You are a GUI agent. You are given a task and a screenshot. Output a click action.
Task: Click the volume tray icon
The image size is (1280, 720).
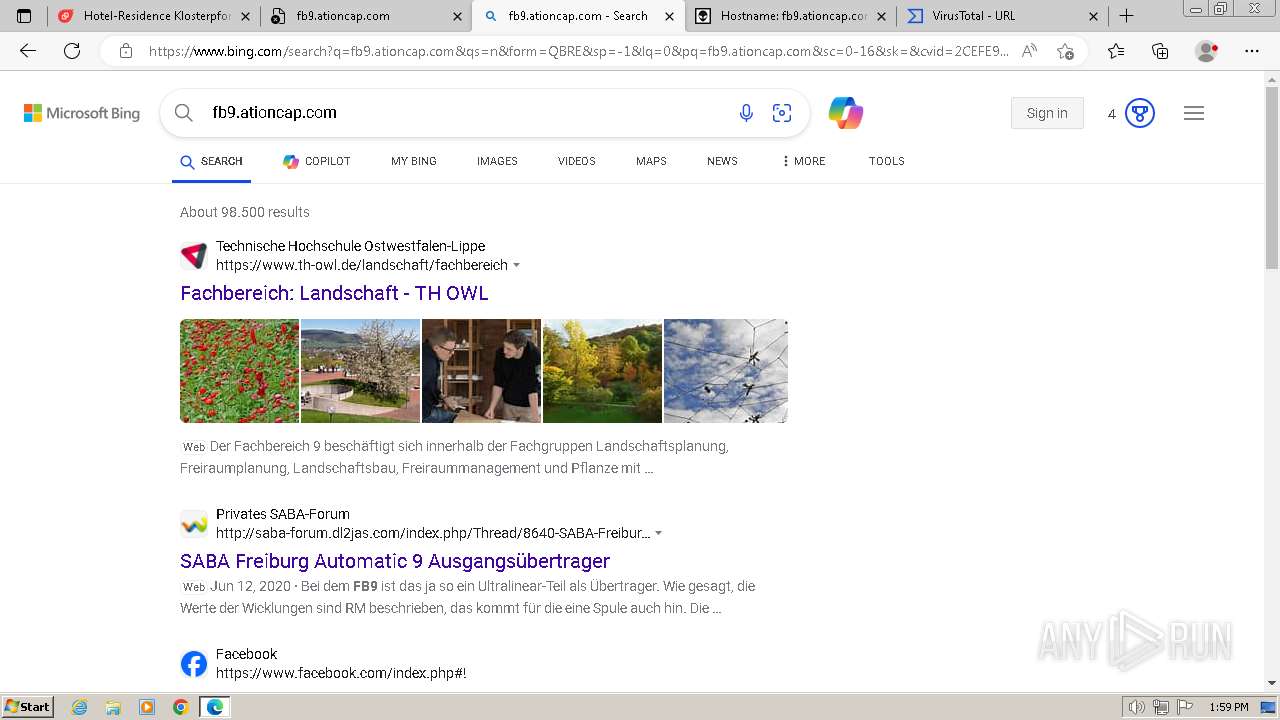(x=1137, y=707)
